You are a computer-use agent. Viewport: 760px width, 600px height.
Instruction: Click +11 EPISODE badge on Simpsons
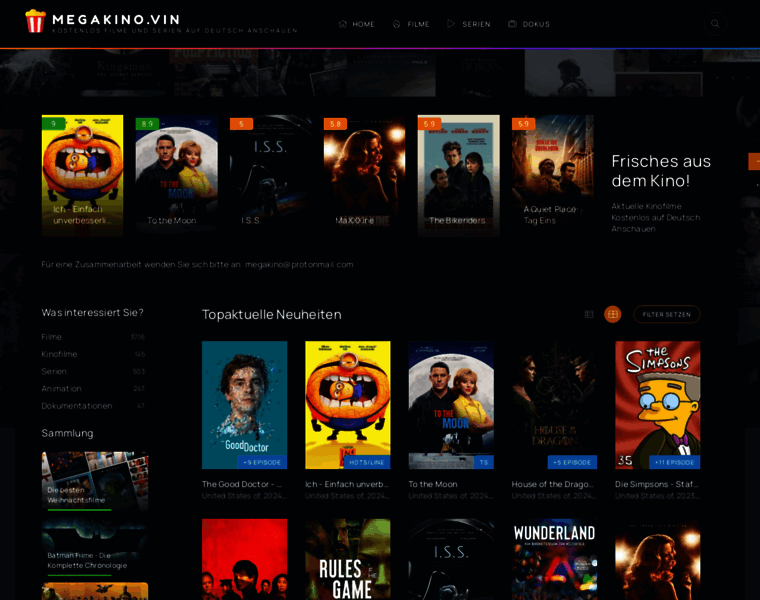pyautogui.click(x=675, y=462)
